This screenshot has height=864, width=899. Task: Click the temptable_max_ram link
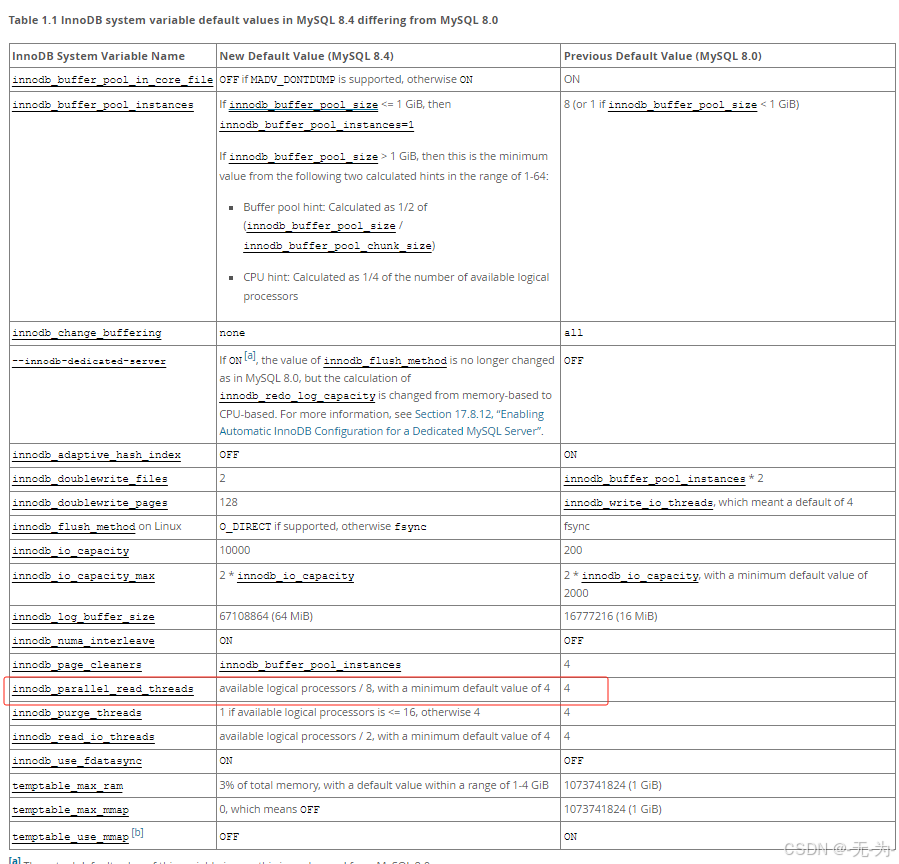pyautogui.click(x=66, y=785)
